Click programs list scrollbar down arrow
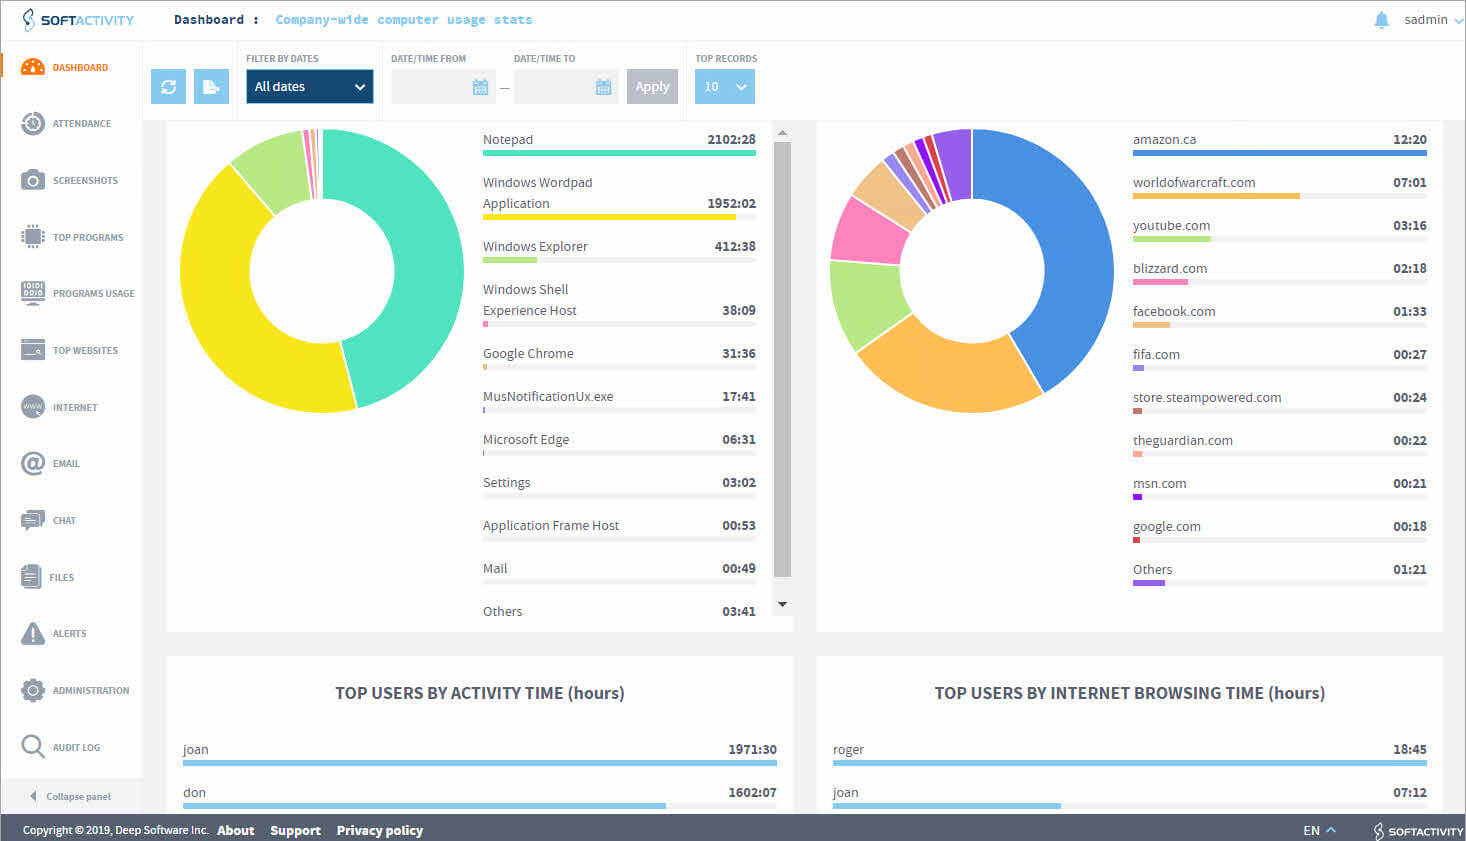This screenshot has width=1466, height=841. pyautogui.click(x=782, y=604)
